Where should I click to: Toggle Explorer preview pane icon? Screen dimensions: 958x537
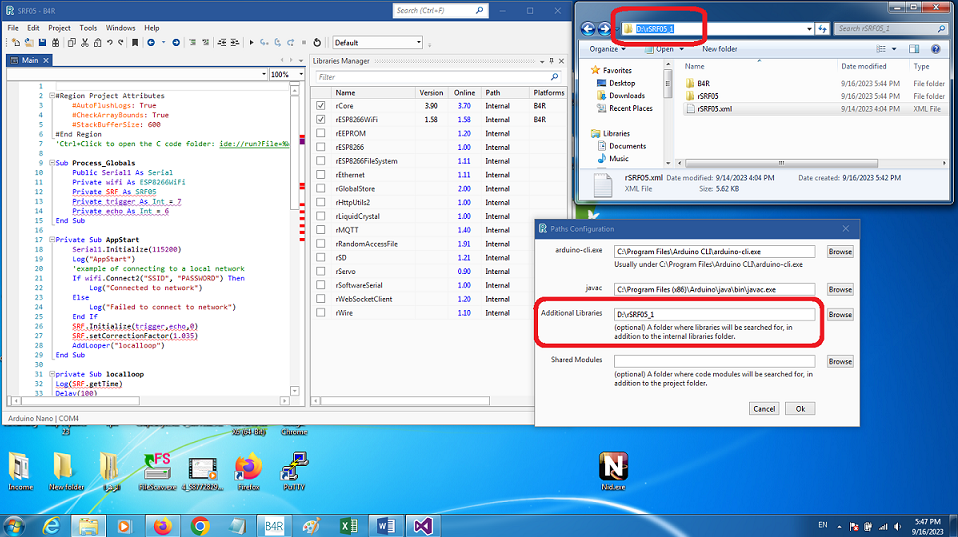click(x=914, y=49)
